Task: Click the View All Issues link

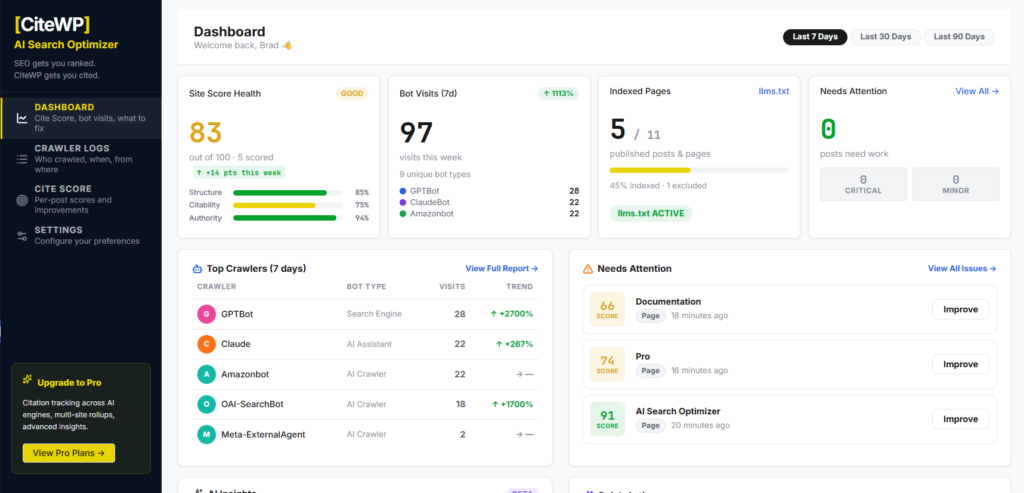Action: click(962, 268)
